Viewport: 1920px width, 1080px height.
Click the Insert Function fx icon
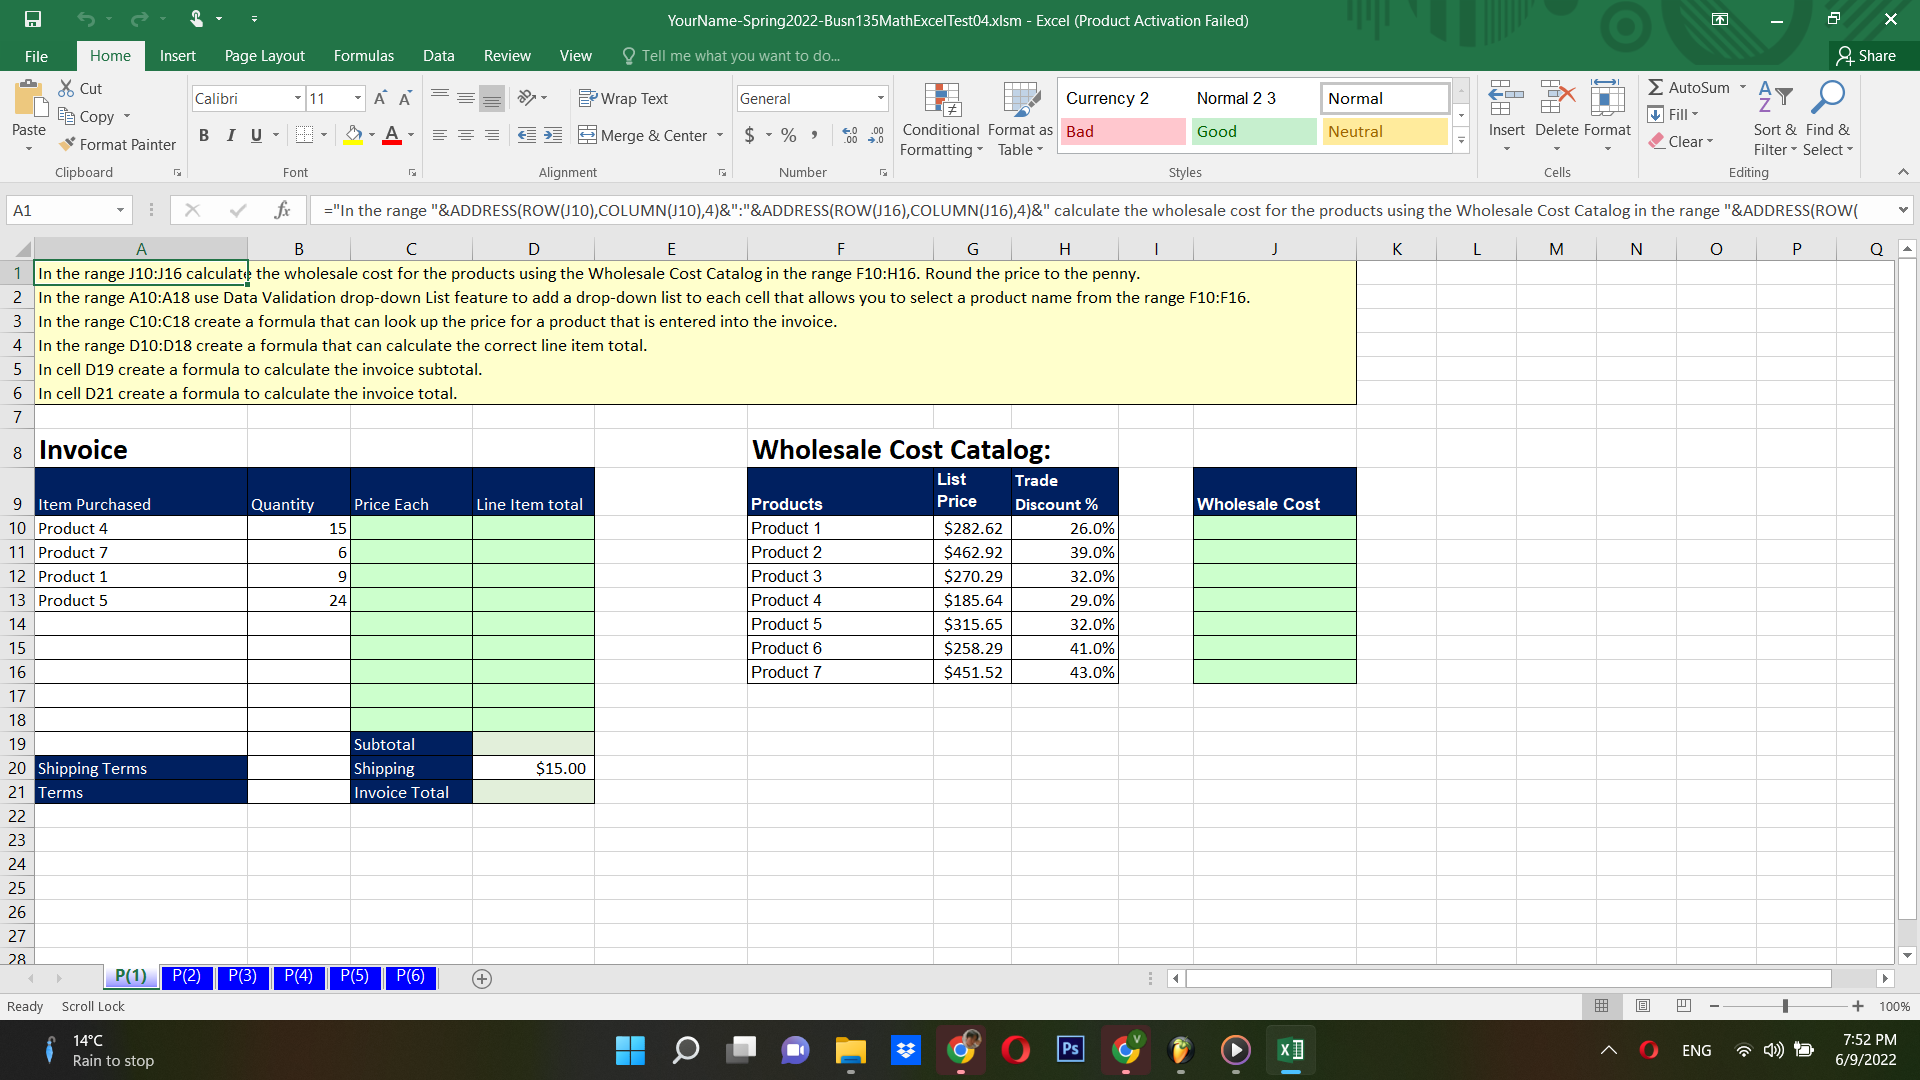tap(282, 210)
